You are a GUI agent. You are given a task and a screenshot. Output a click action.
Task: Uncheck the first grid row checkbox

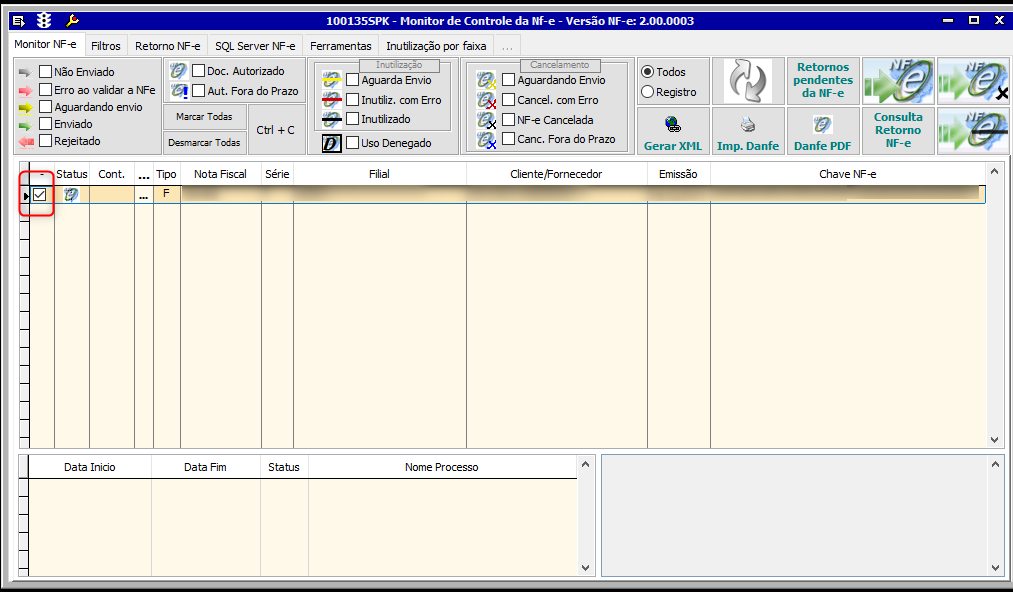40,195
